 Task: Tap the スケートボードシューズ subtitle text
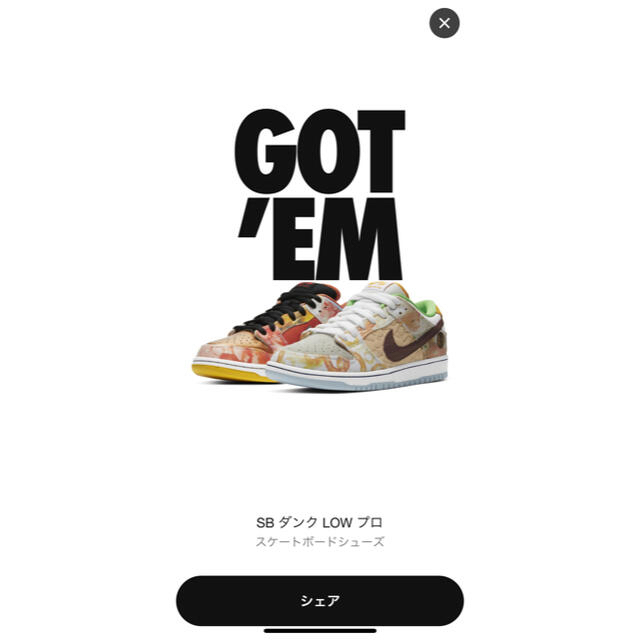click(320, 542)
